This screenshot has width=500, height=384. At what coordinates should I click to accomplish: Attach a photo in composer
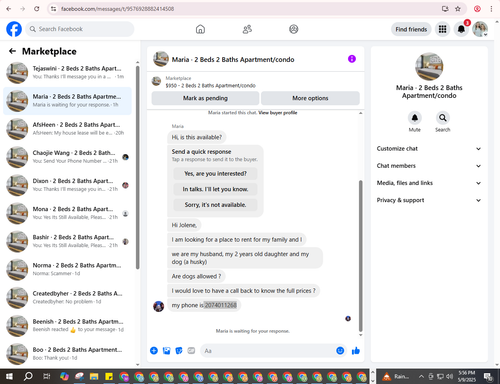pyautogui.click(x=166, y=351)
